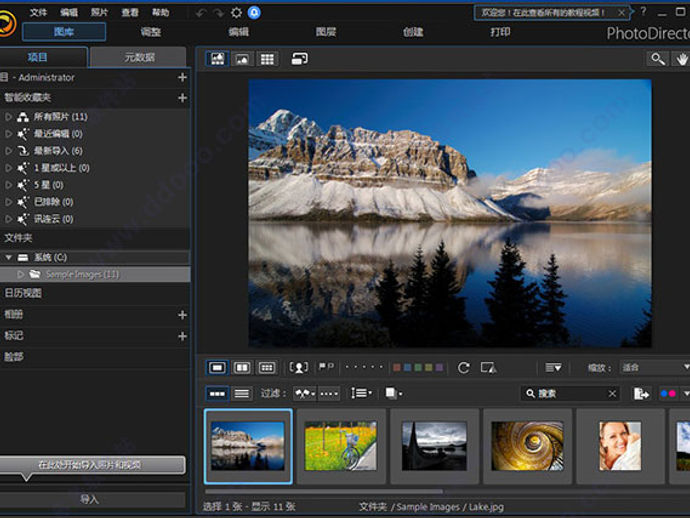Select the 项目 panel tab
690x518 pixels.
click(43, 57)
